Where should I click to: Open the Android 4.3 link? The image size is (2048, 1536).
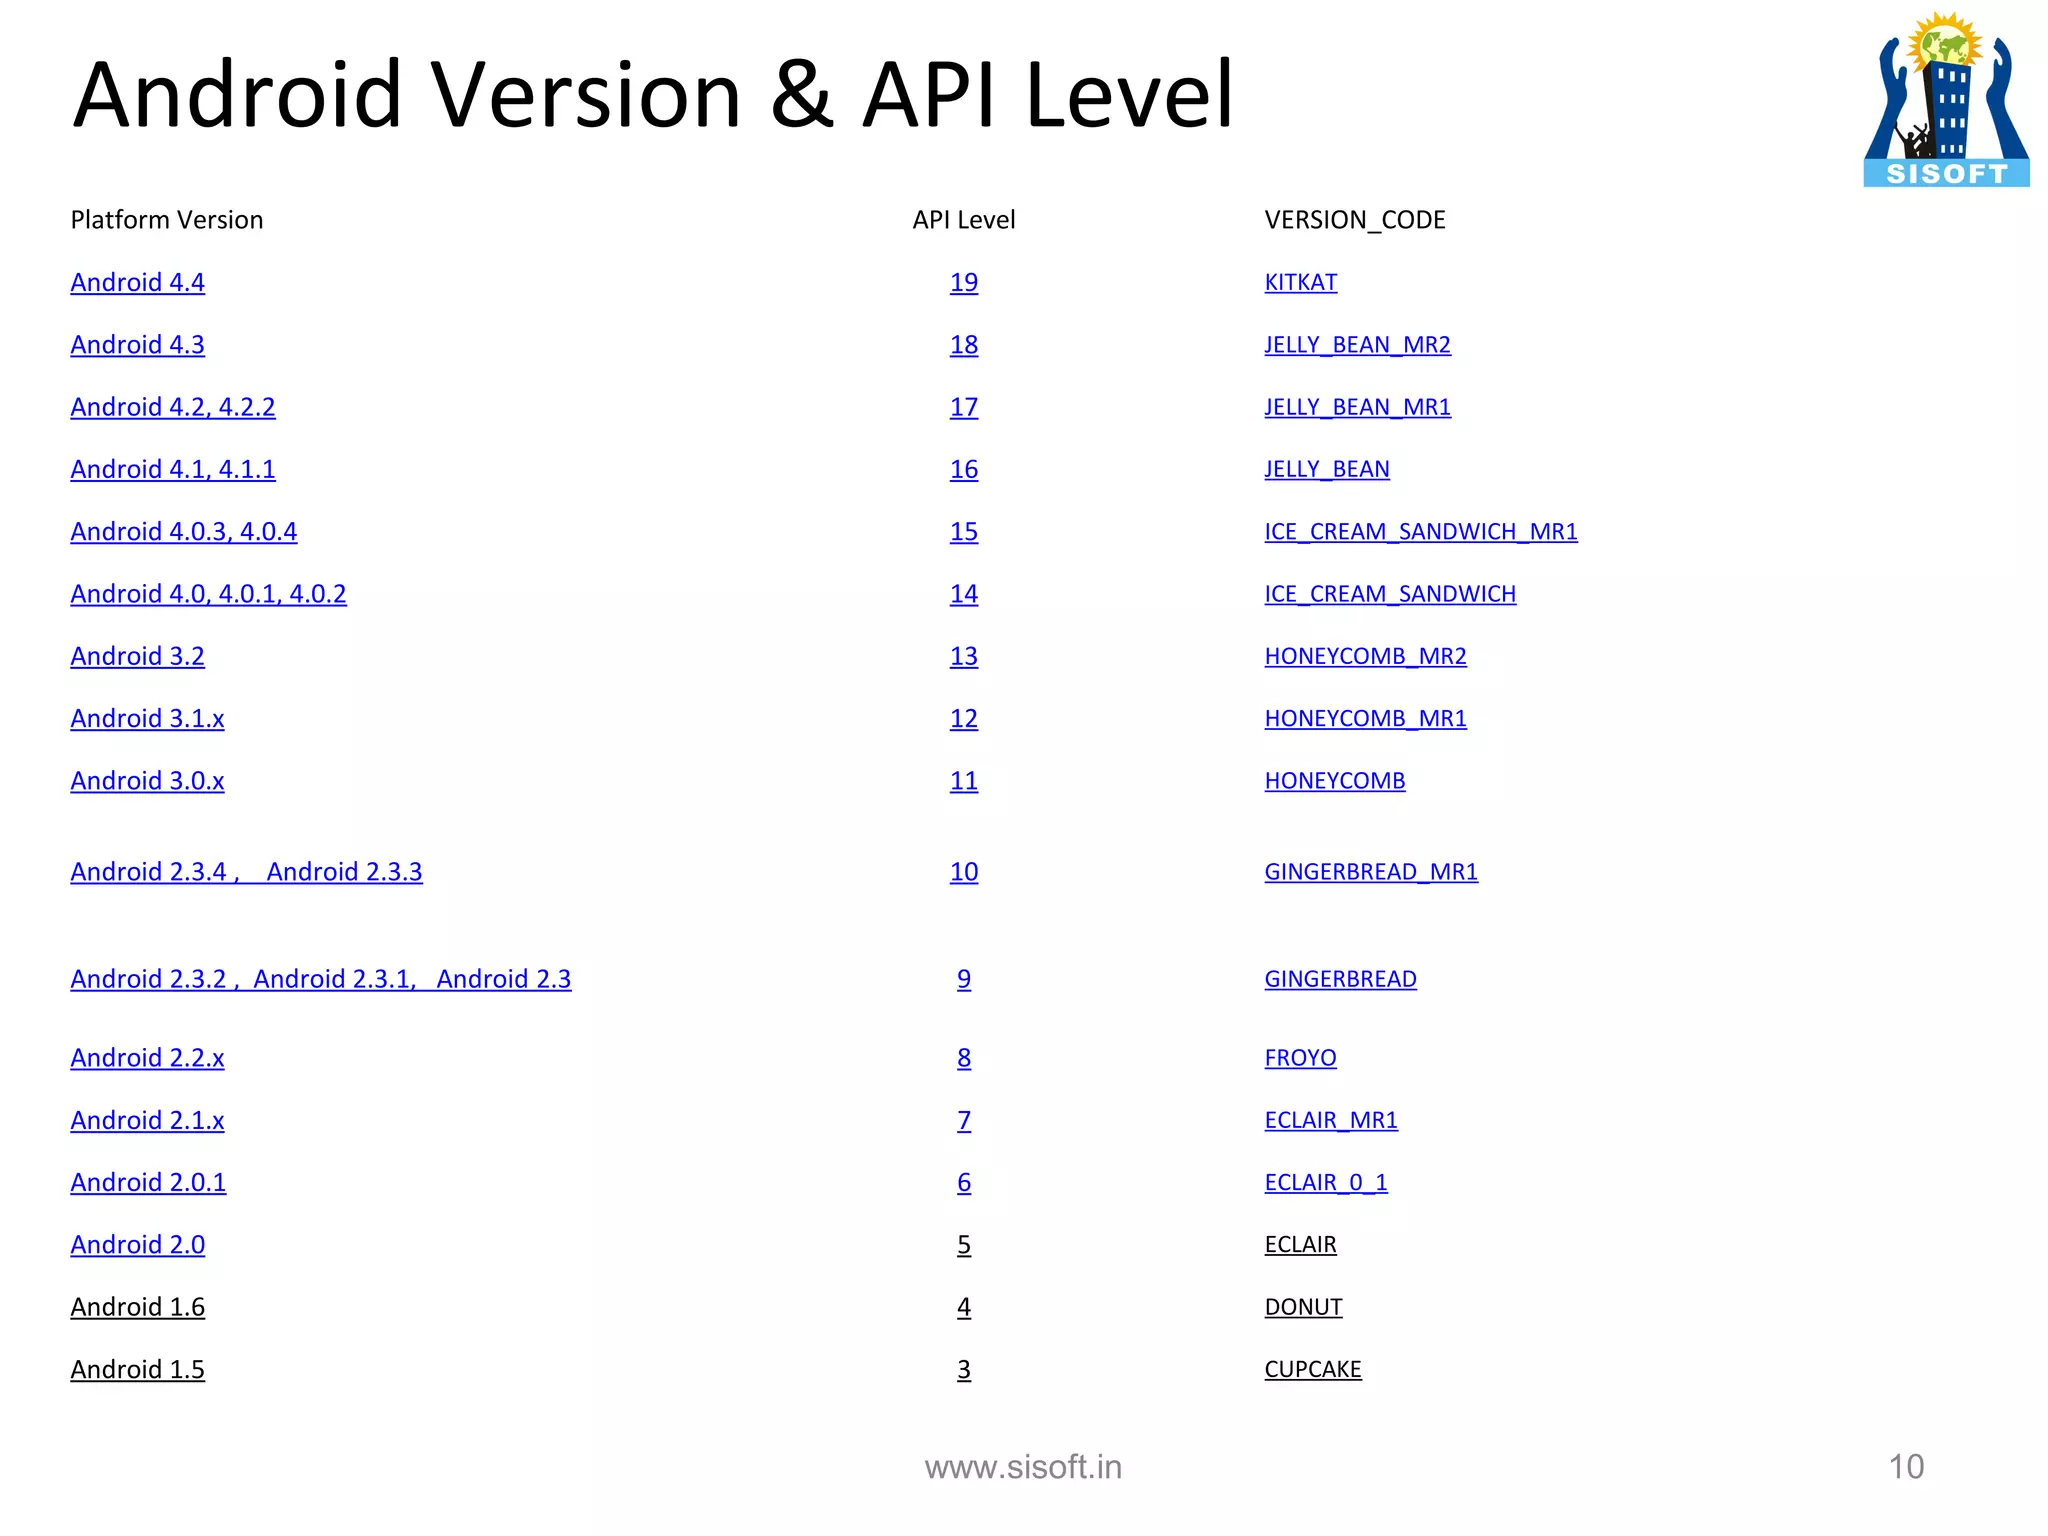pos(138,345)
